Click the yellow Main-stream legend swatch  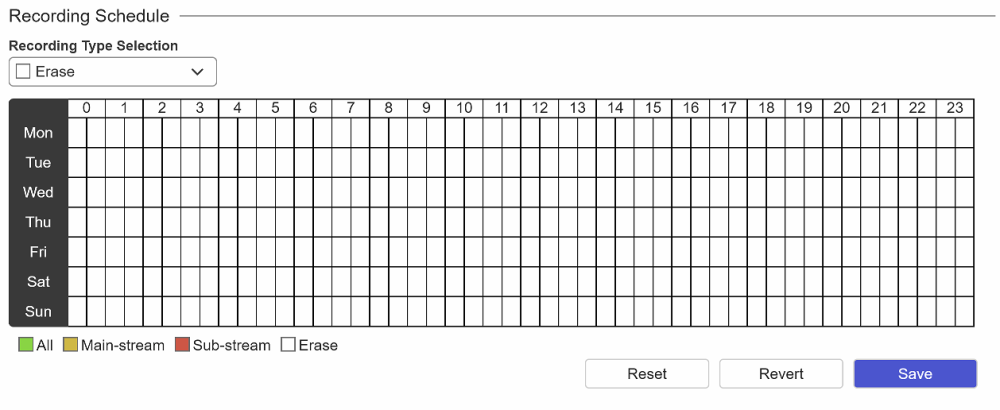tap(70, 345)
